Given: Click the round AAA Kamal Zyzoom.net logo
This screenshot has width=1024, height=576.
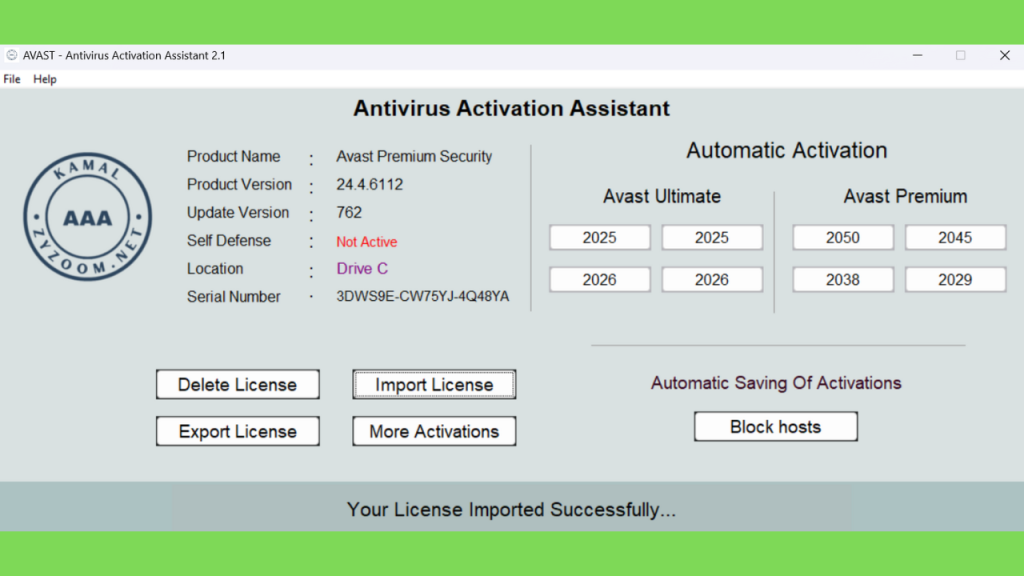Looking at the screenshot, I should (x=88, y=217).
